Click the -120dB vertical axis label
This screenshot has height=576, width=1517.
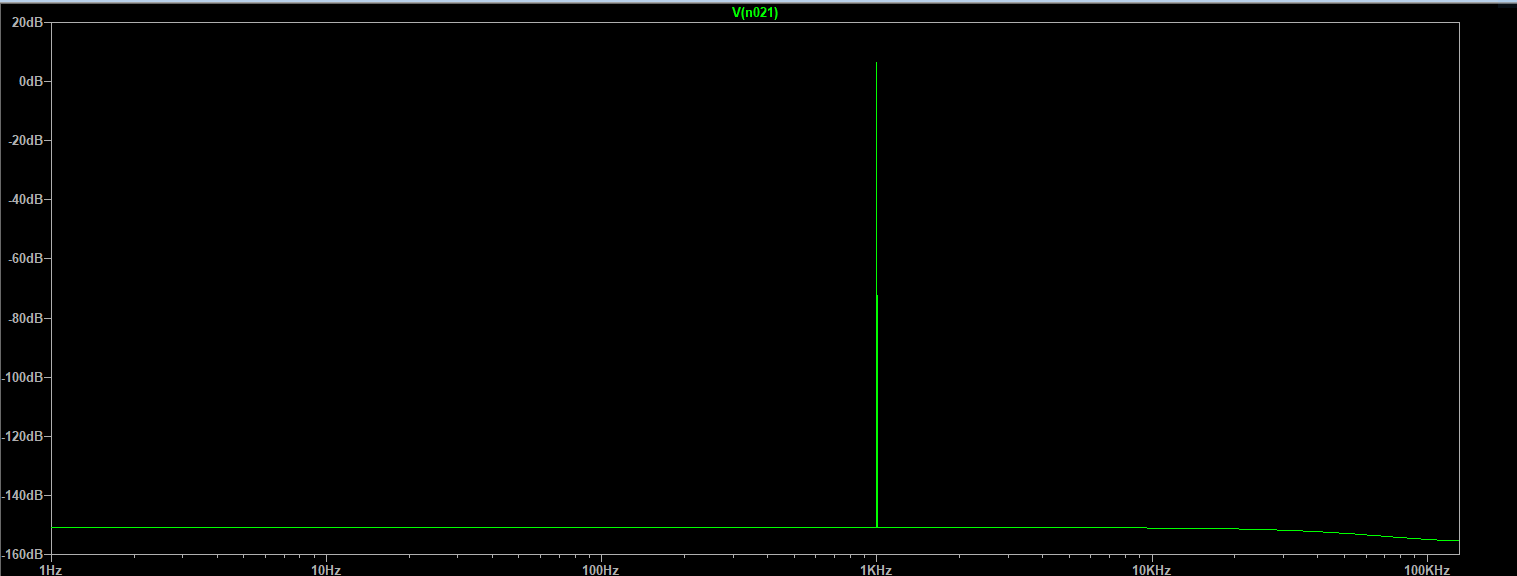(x=22, y=436)
